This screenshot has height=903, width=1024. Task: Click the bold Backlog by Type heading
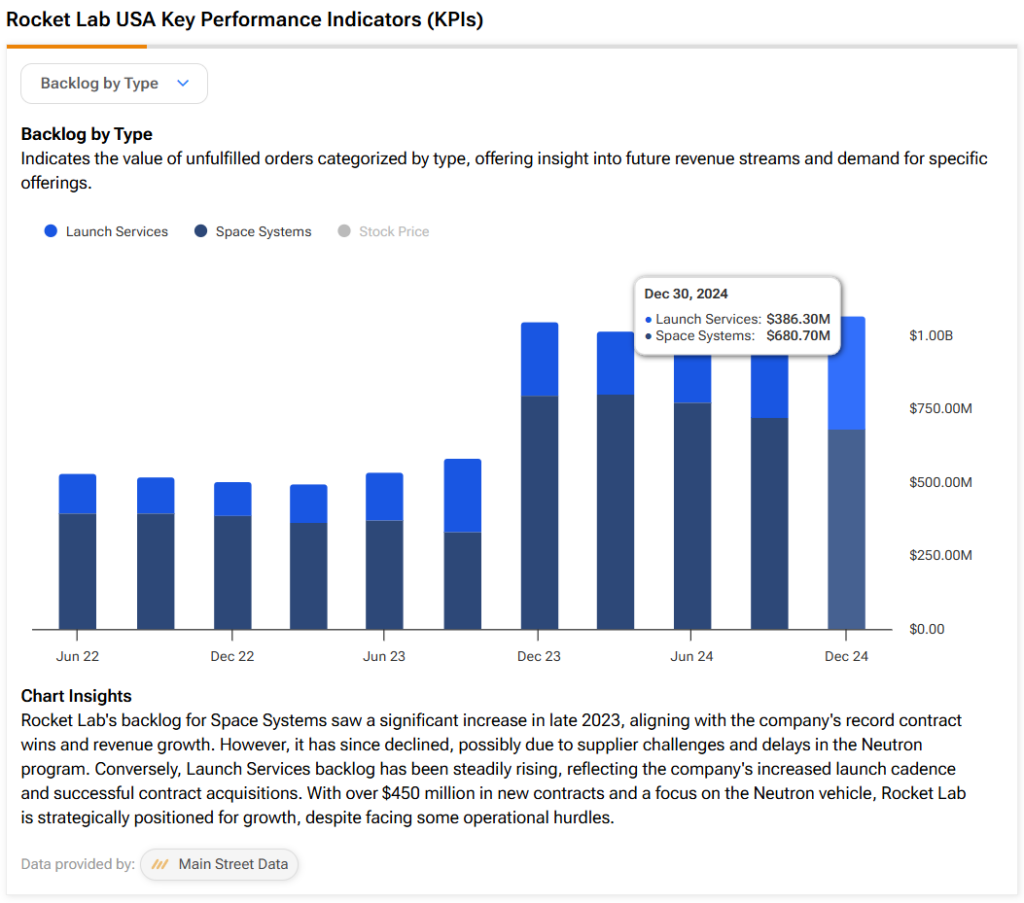click(x=87, y=134)
